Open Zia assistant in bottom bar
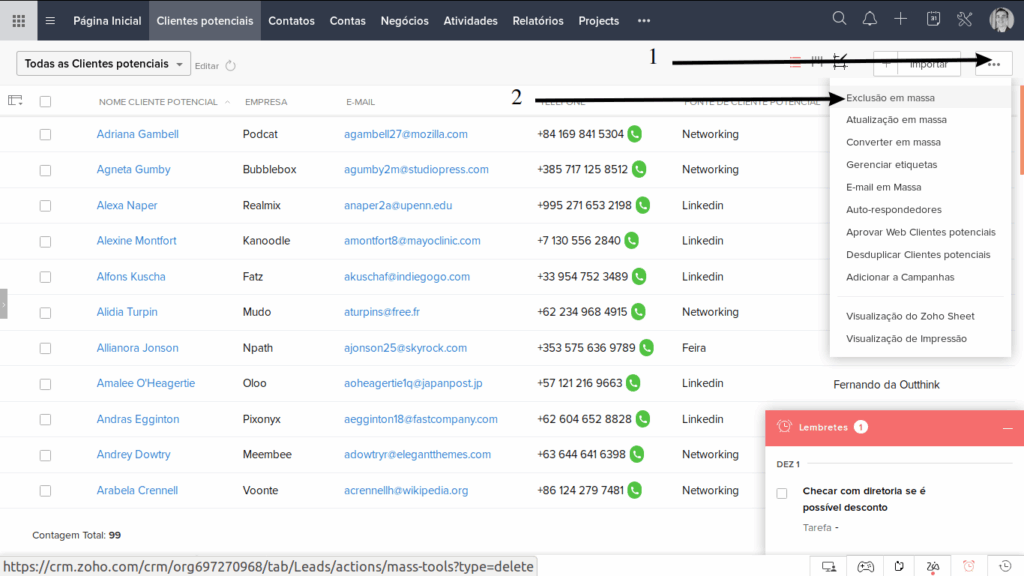 pyautogui.click(x=933, y=566)
